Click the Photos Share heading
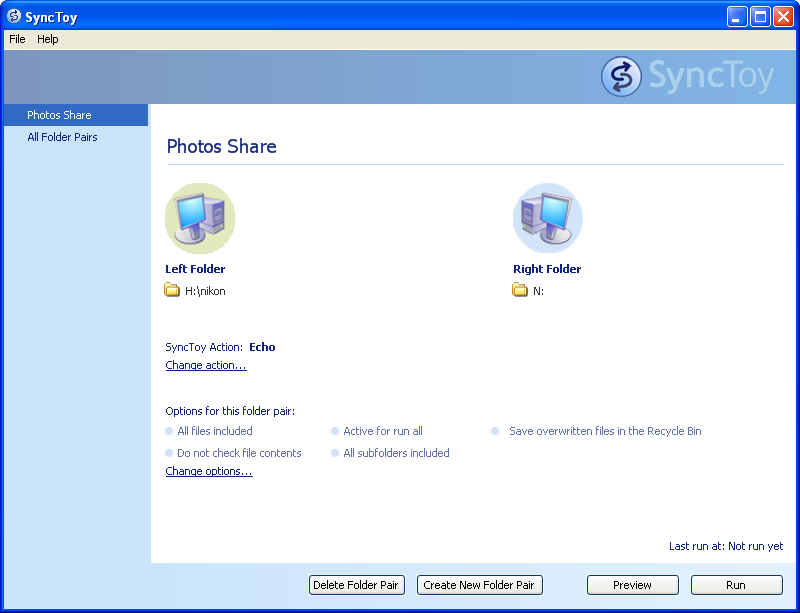The image size is (800, 613). pos(221,146)
